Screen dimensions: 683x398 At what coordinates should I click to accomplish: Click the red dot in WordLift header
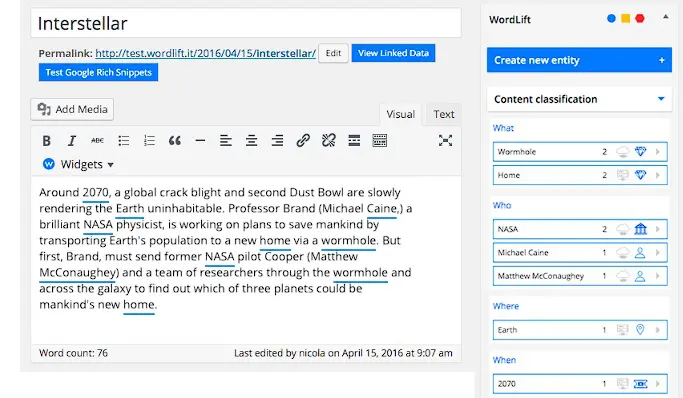click(x=639, y=18)
